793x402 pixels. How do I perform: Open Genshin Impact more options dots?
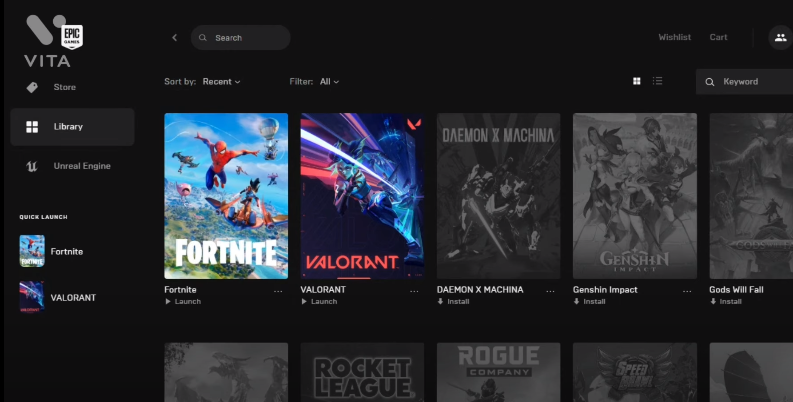coord(687,291)
